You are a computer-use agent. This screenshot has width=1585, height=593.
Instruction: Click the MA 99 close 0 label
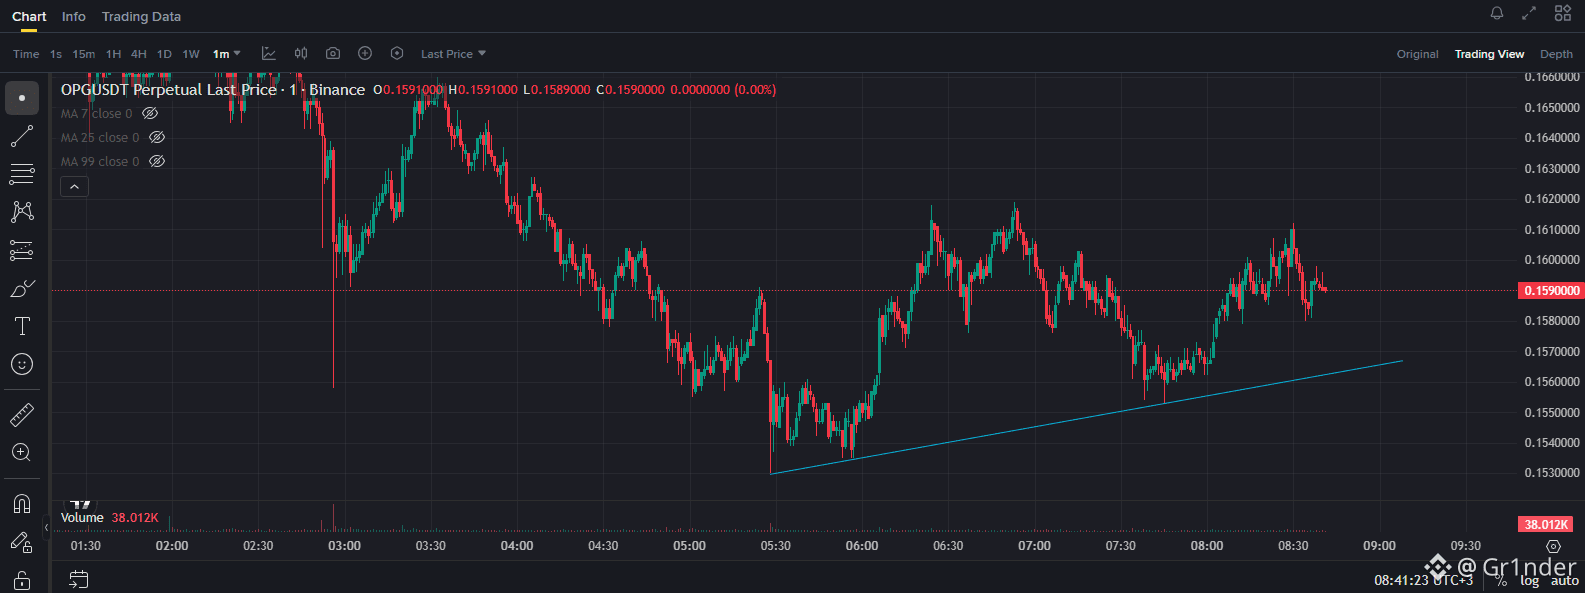tap(100, 162)
